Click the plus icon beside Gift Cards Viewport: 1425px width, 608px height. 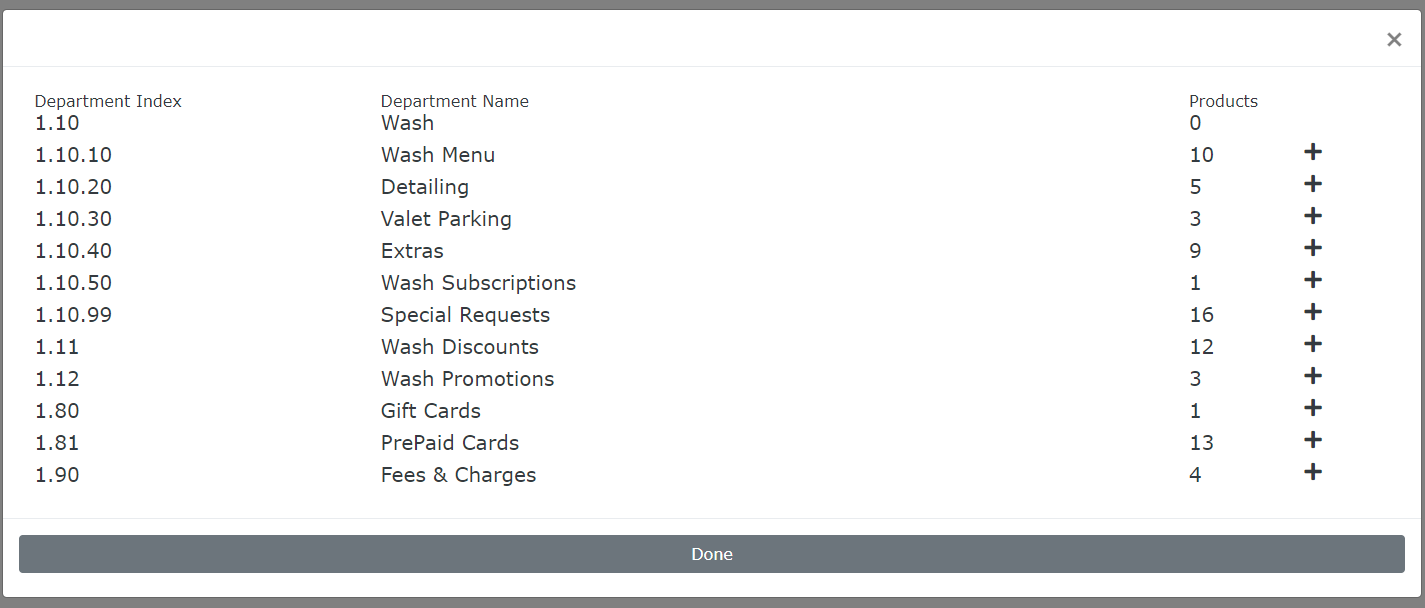(x=1313, y=408)
